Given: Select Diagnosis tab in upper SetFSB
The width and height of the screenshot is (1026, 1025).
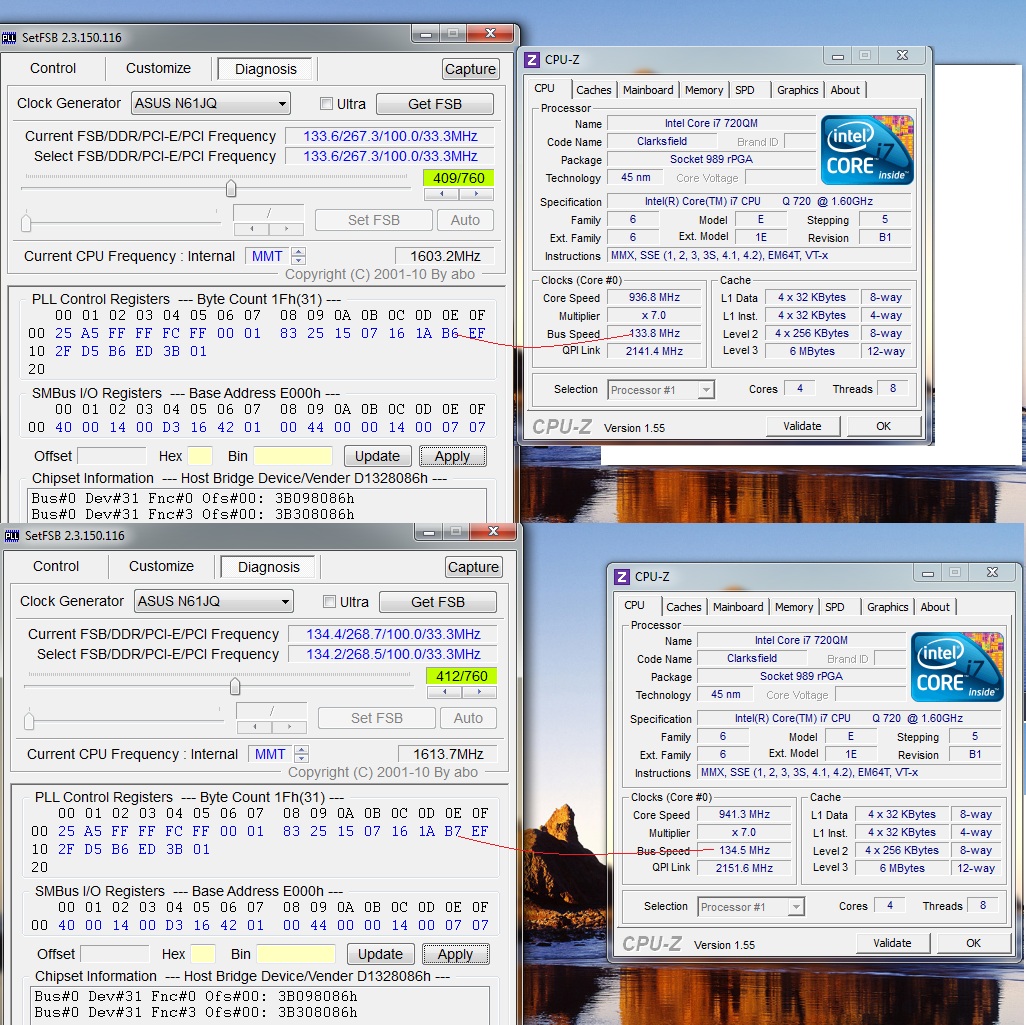Looking at the screenshot, I should (x=266, y=69).
